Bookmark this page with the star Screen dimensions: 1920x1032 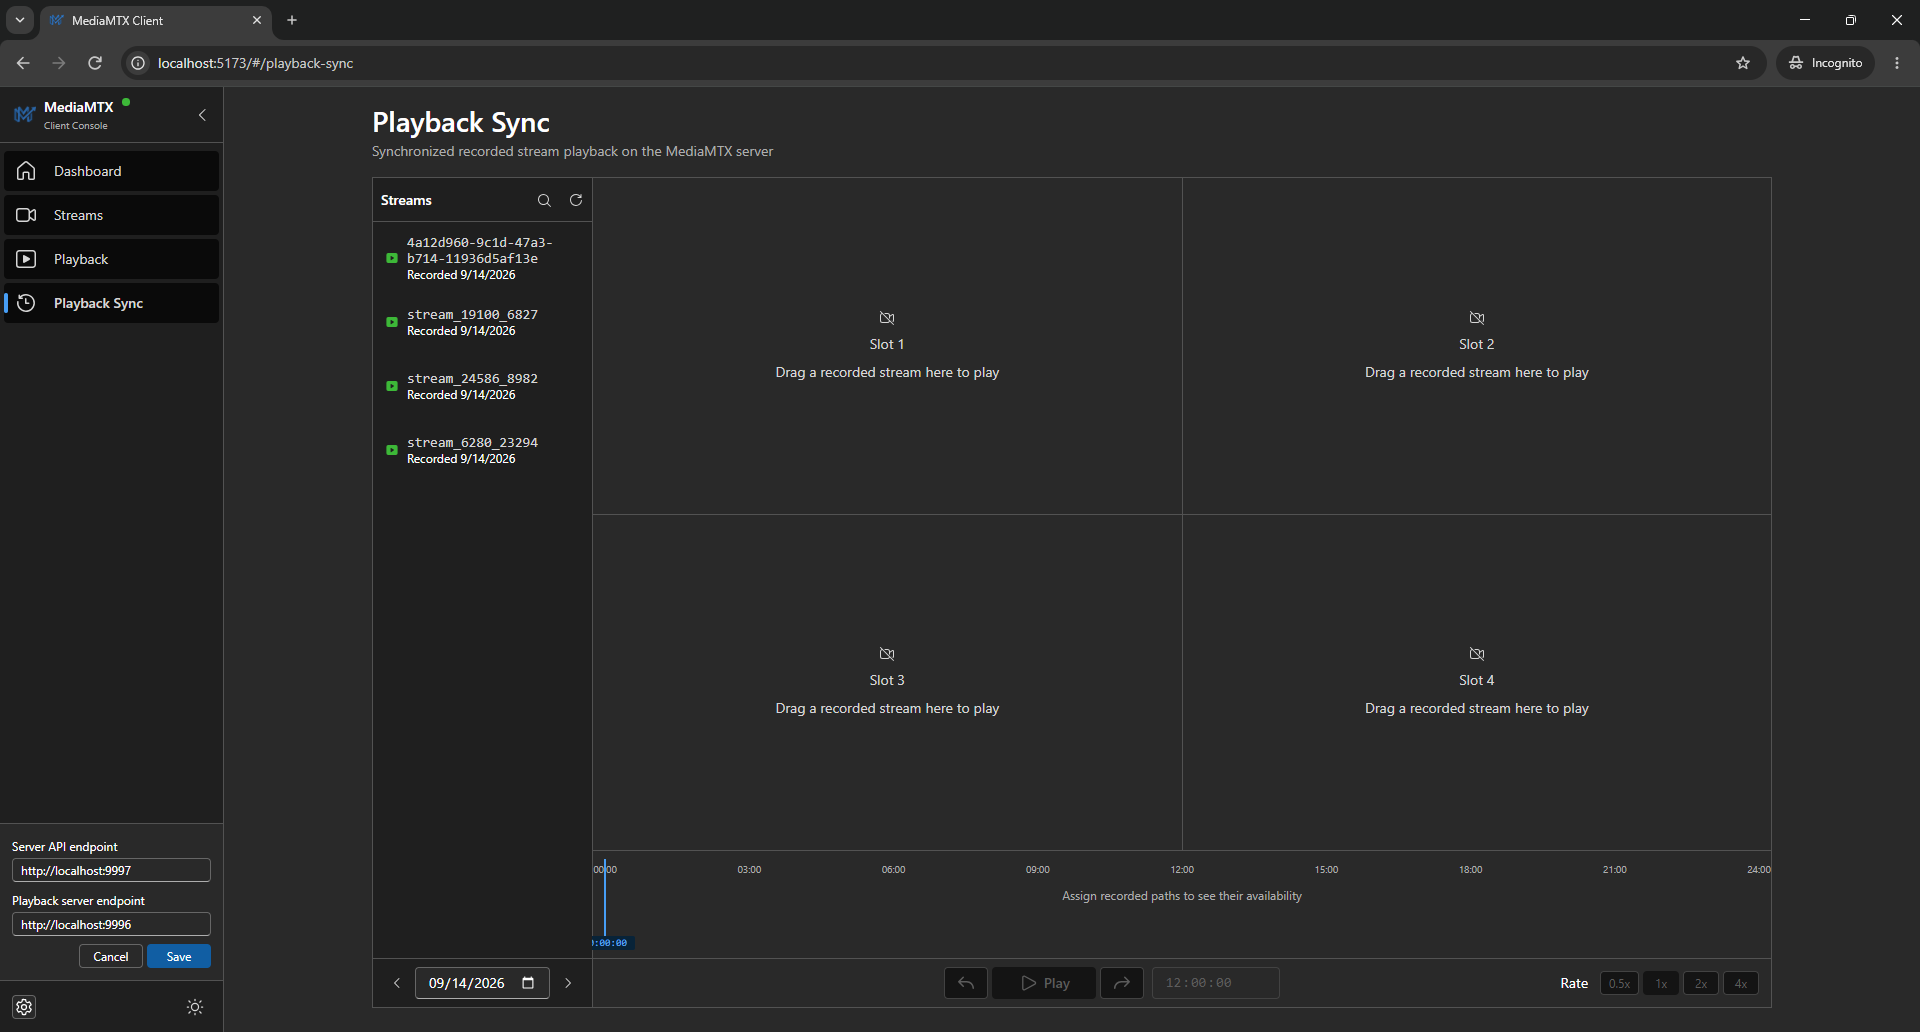point(1743,63)
